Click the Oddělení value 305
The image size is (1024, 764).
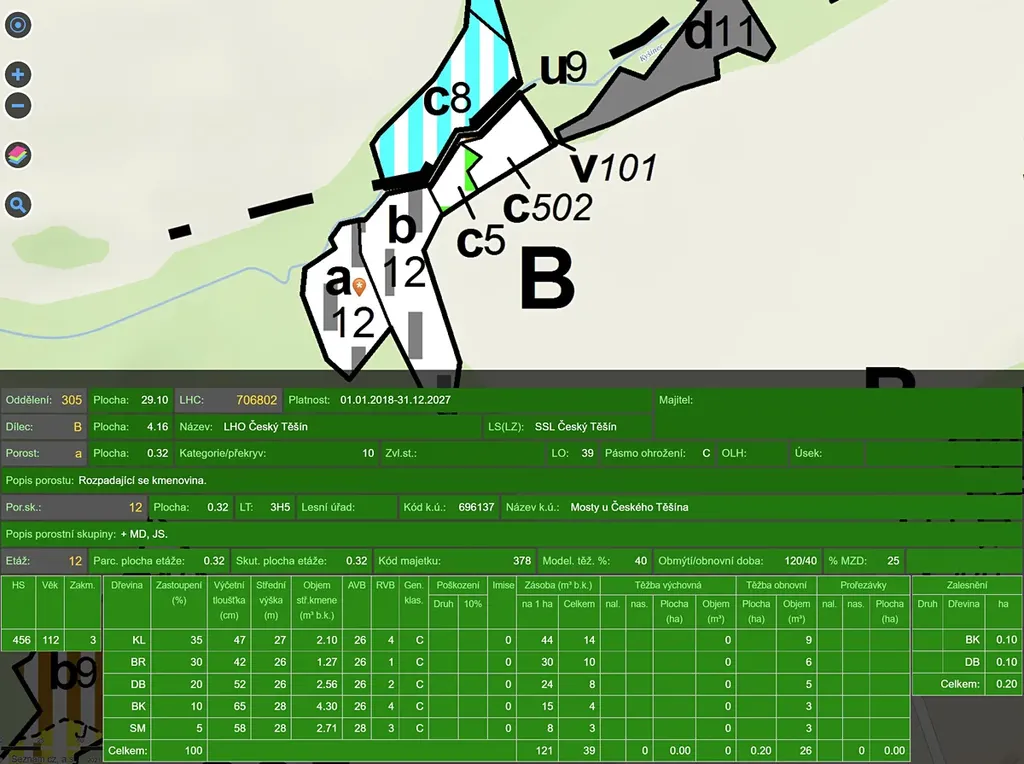click(71, 400)
